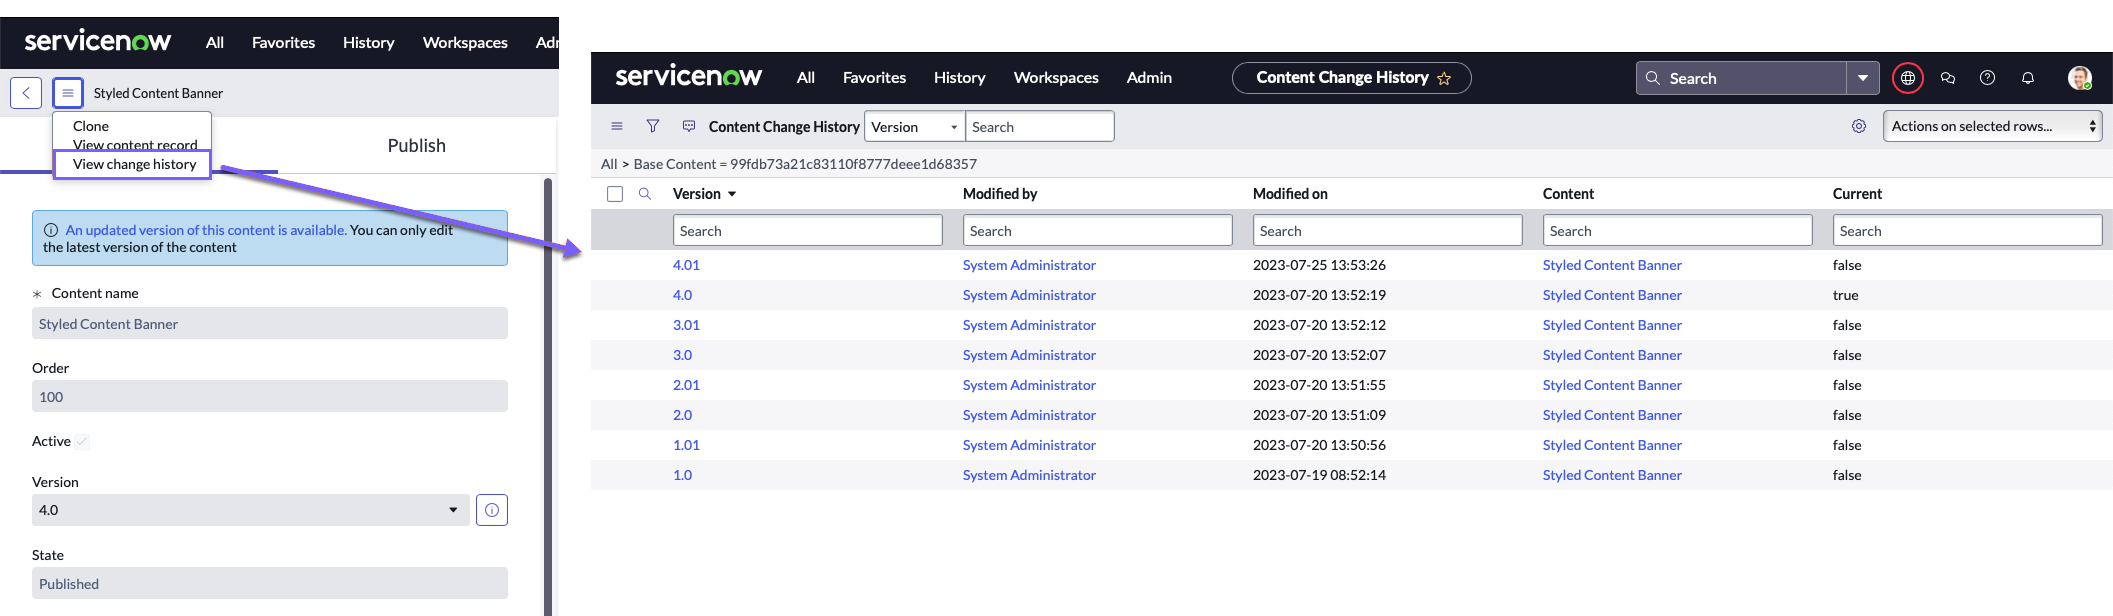The width and height of the screenshot is (2113, 616).
Task: Open the globe scope selector icon
Action: pos(1908,78)
